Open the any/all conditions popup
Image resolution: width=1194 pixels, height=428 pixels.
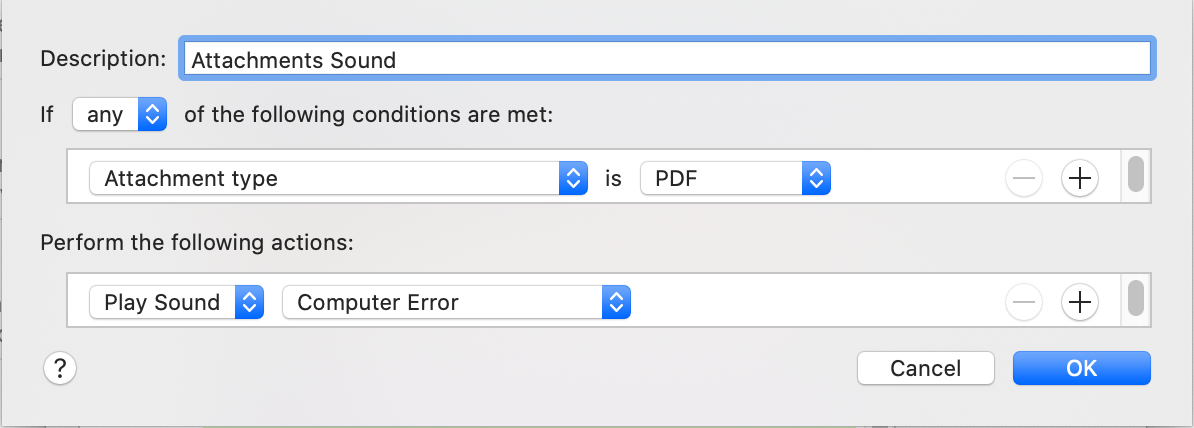pos(120,115)
